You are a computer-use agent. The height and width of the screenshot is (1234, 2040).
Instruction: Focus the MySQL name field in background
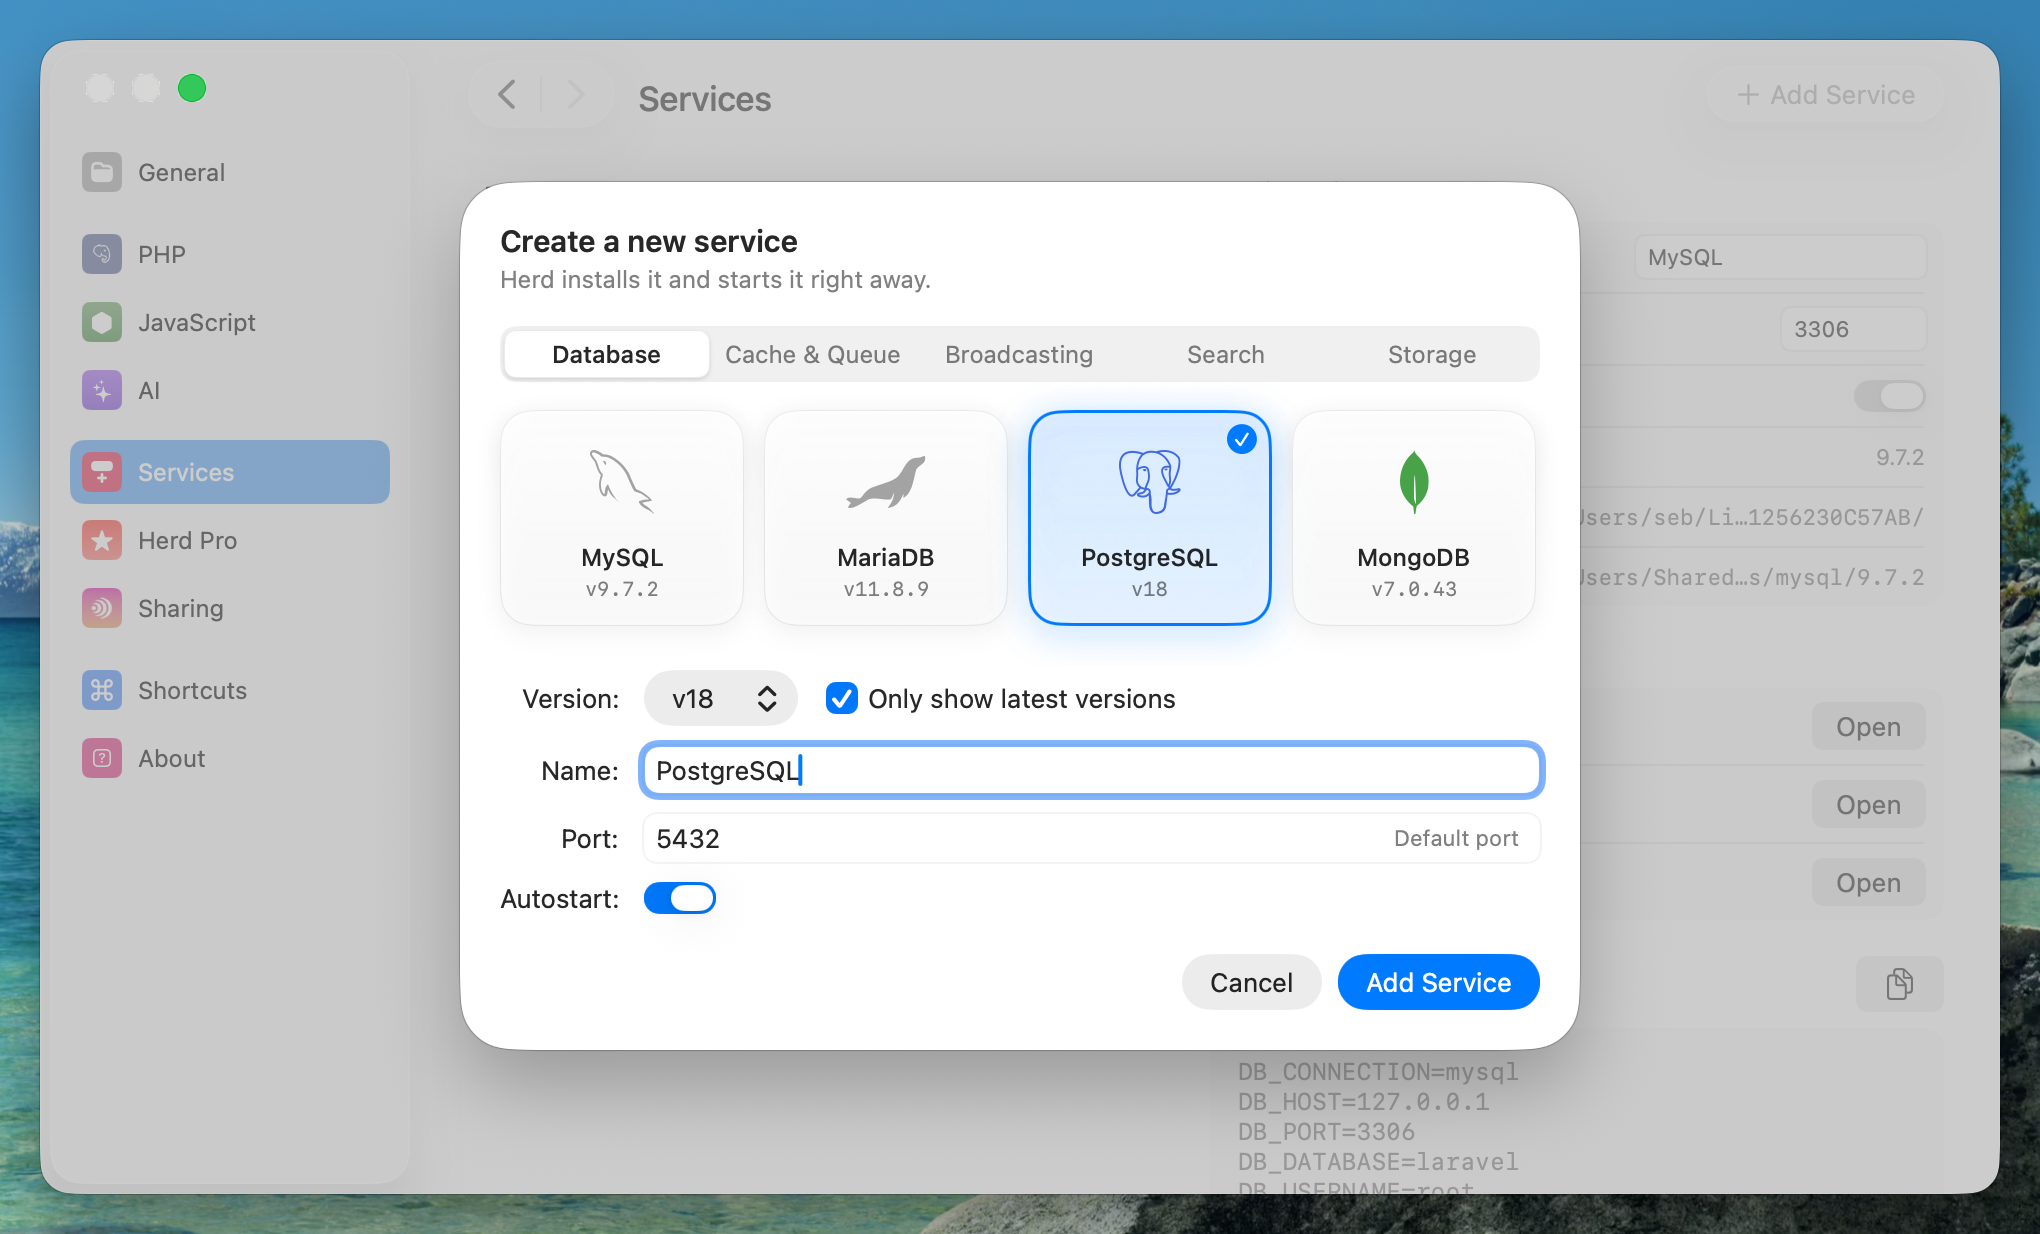coord(1780,257)
